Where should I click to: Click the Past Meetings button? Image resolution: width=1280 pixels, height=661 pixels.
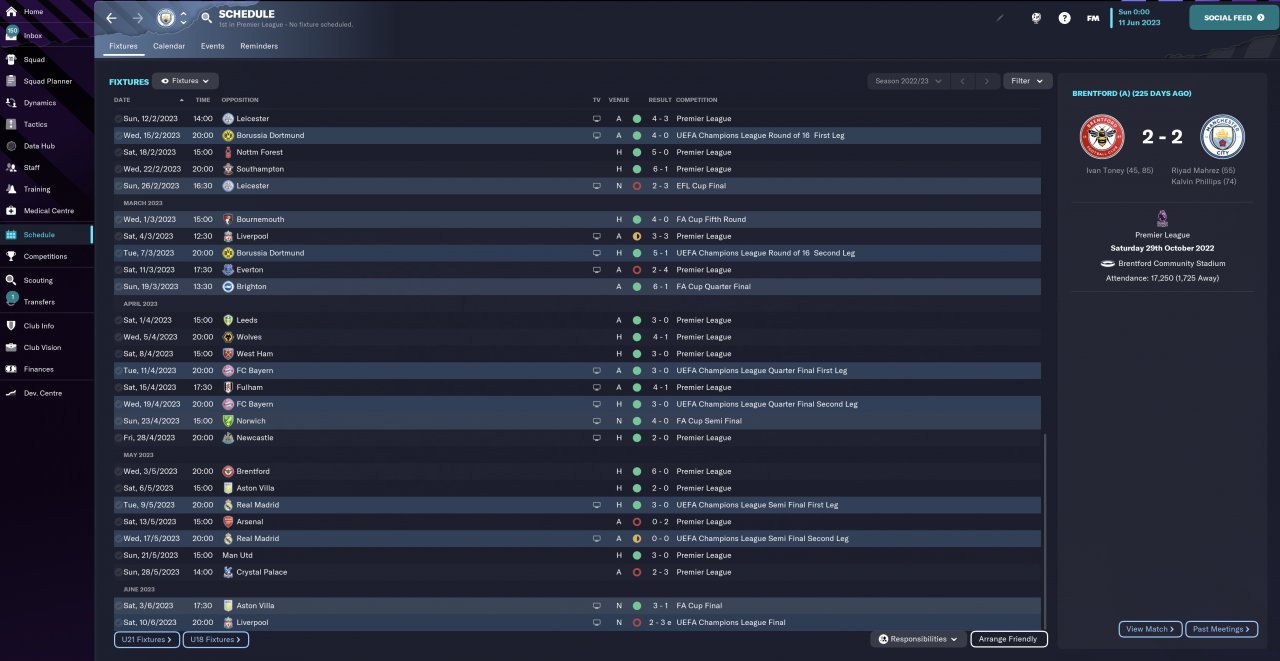[x=1221, y=629]
